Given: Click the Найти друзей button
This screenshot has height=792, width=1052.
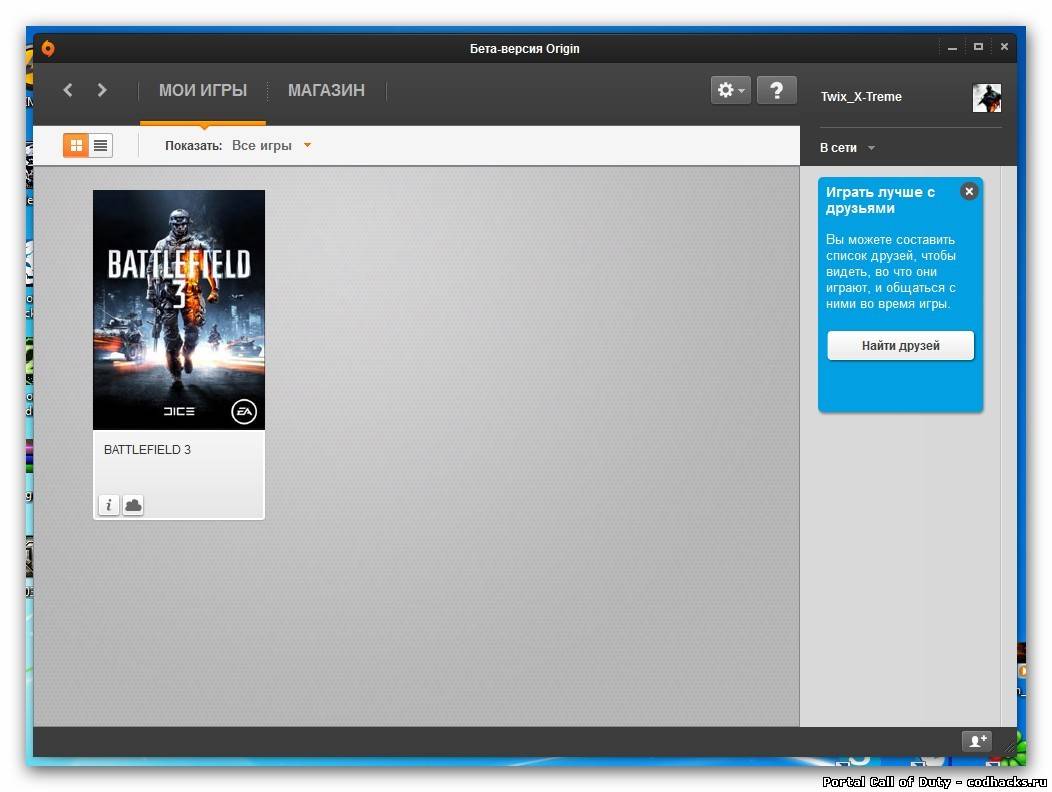Looking at the screenshot, I should [x=900, y=346].
